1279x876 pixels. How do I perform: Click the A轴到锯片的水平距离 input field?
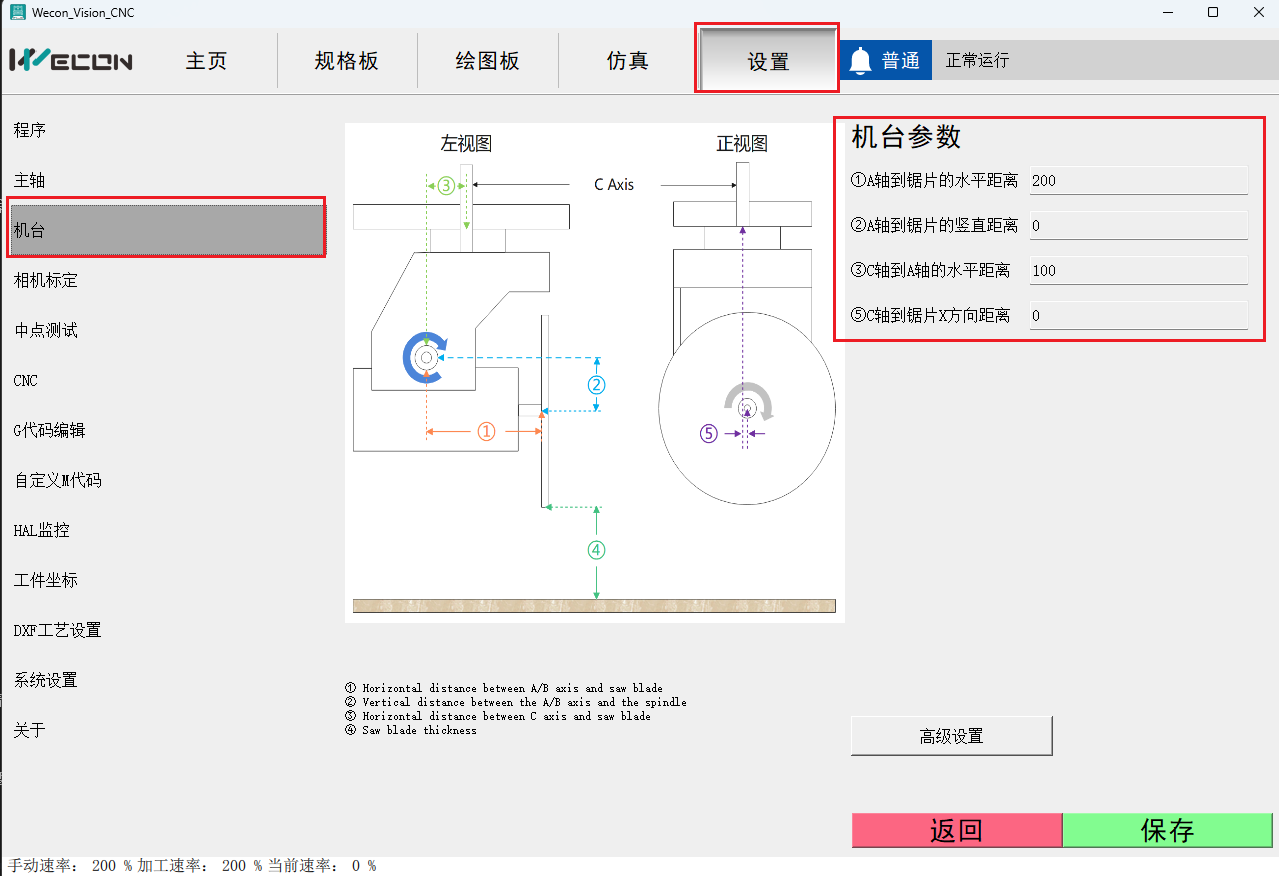point(1138,181)
